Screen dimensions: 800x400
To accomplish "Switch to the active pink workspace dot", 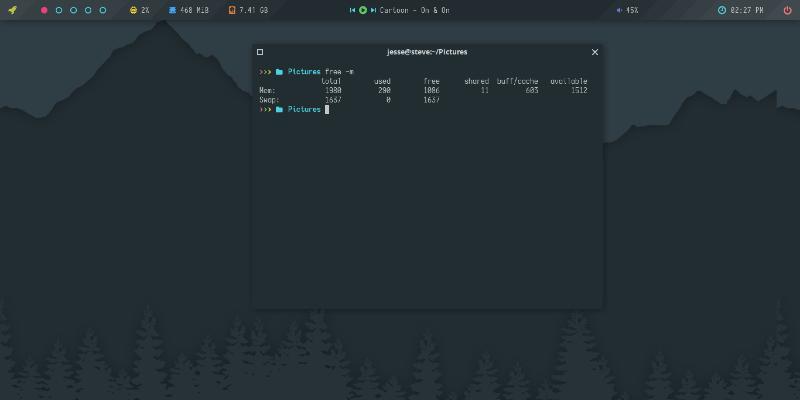I will (x=44, y=10).
